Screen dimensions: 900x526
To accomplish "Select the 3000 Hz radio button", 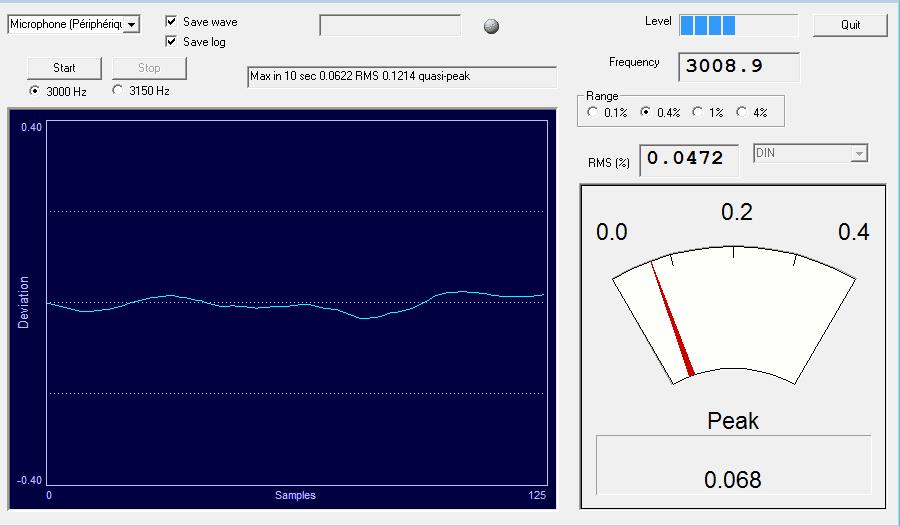I will pyautogui.click(x=36, y=91).
